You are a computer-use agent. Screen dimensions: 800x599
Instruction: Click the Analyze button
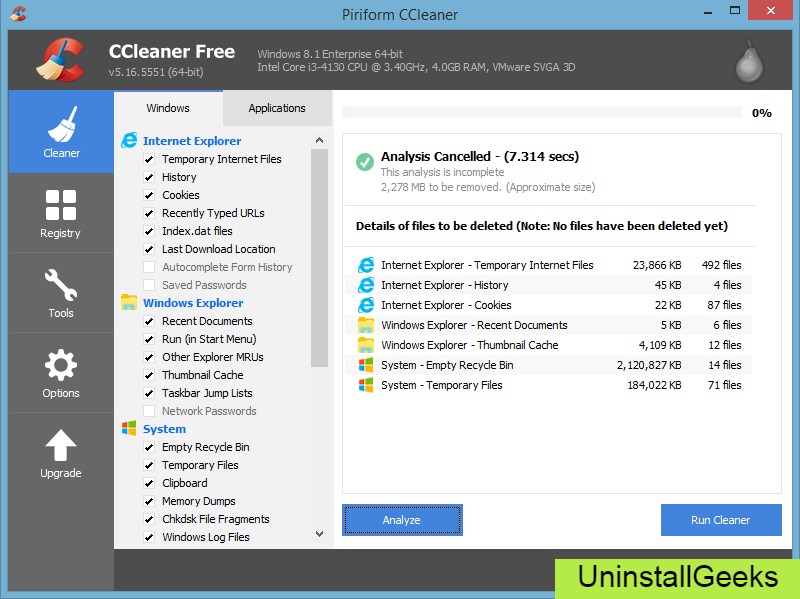pos(402,520)
